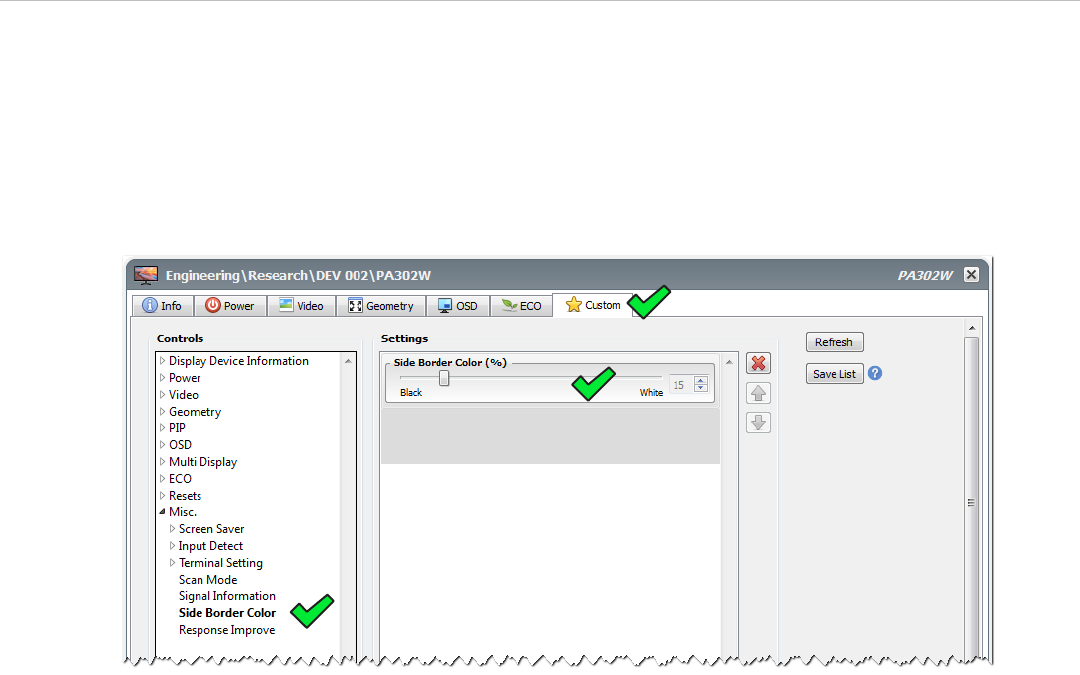
Task: Click the Refresh button
Action: [x=834, y=342]
